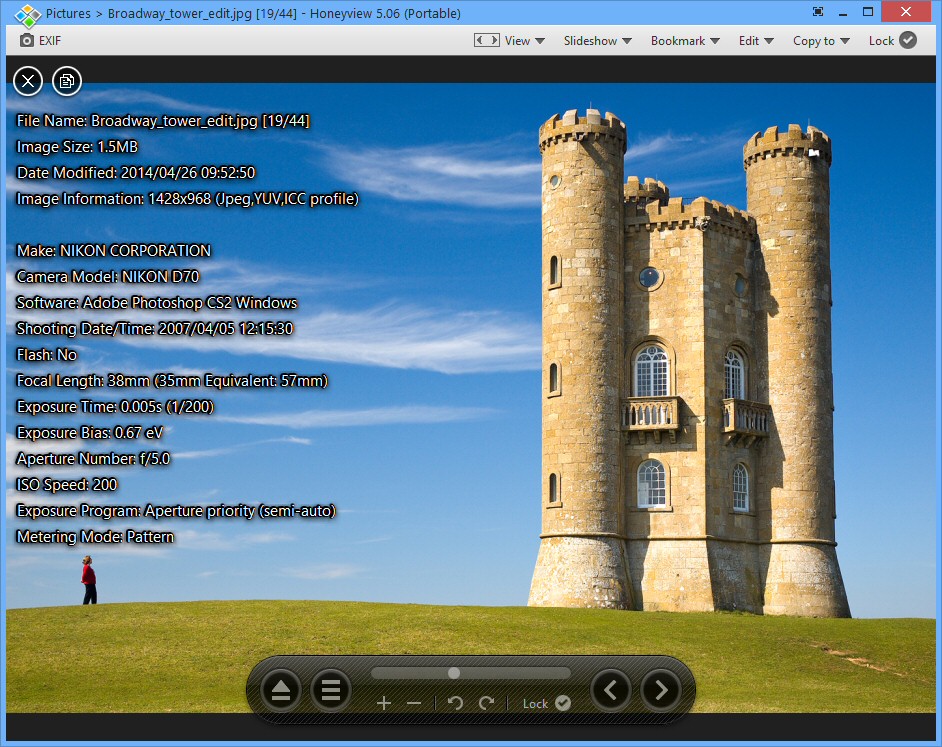Click the "File Name: Broadway_tower_edit.jpg" line
942x747 pixels.
pyautogui.click(x=163, y=121)
